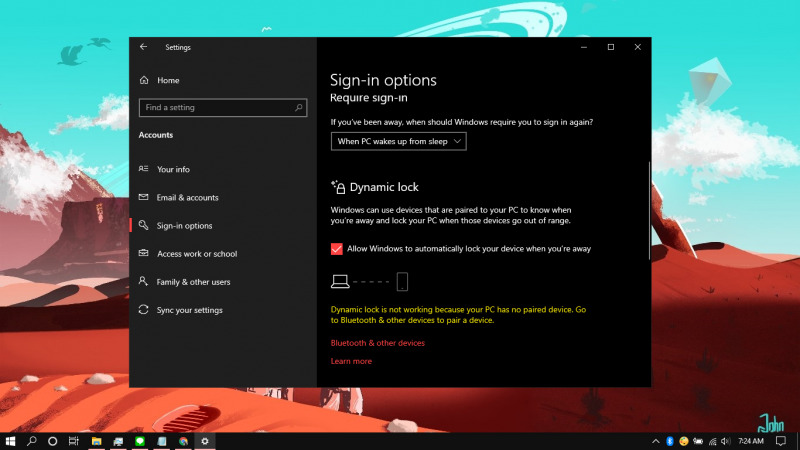Click the Bluetooth tray icon
This screenshot has width=800, height=450.
click(x=670, y=441)
